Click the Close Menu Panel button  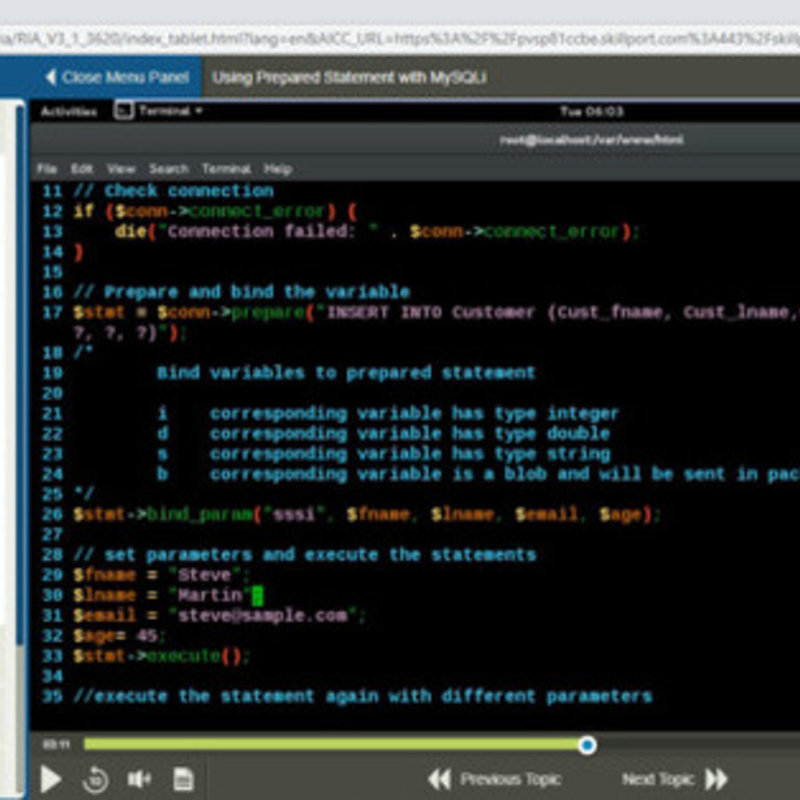click(117, 78)
